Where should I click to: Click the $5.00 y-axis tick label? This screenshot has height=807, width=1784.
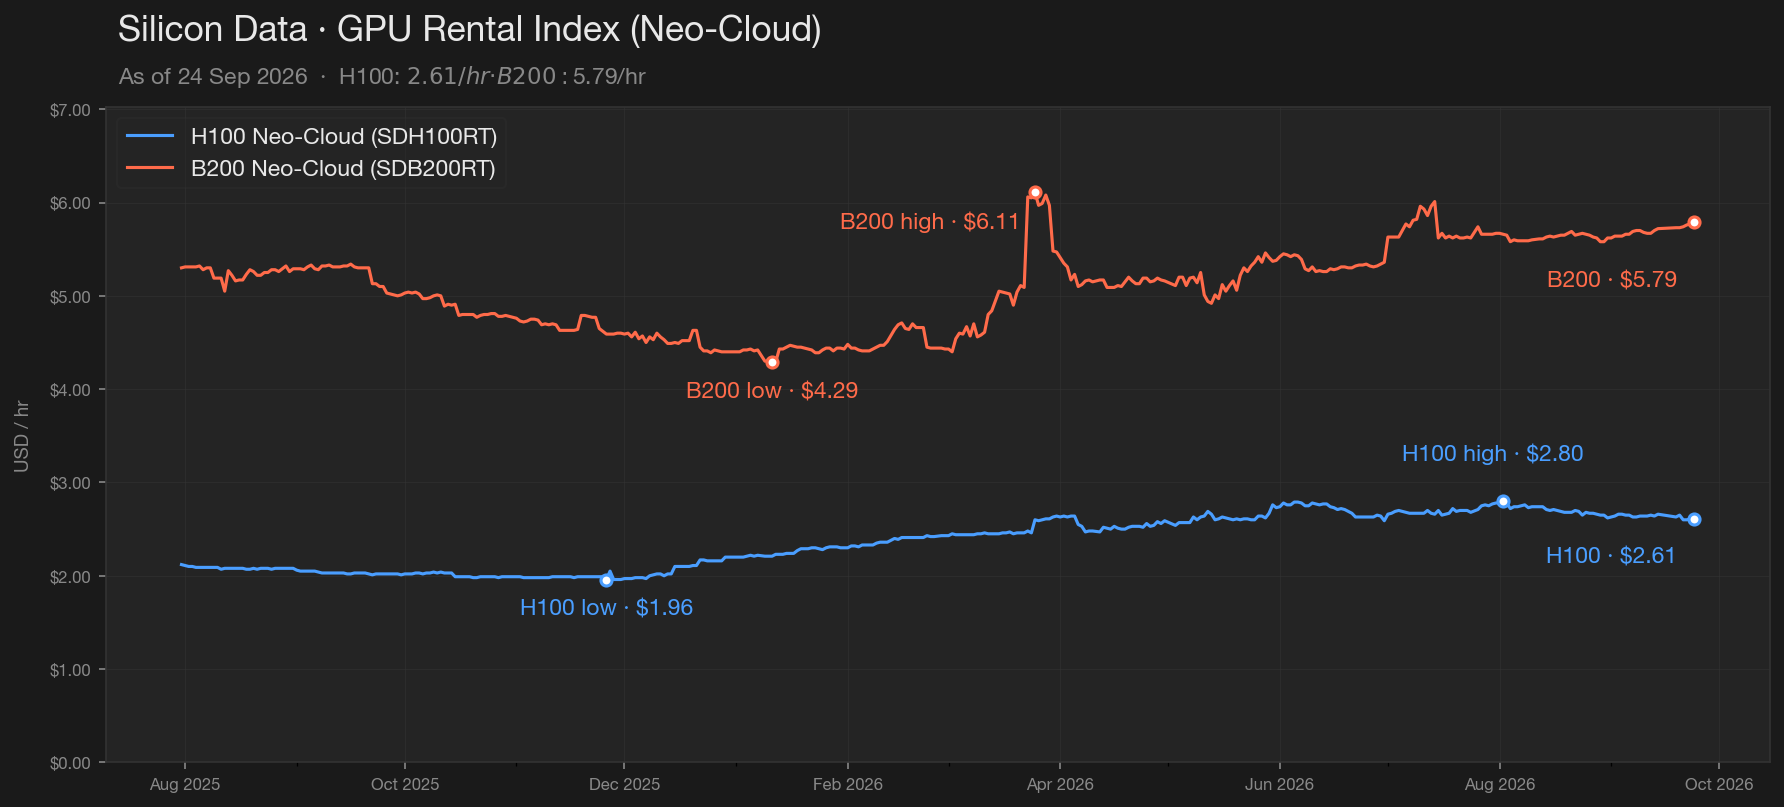point(70,297)
